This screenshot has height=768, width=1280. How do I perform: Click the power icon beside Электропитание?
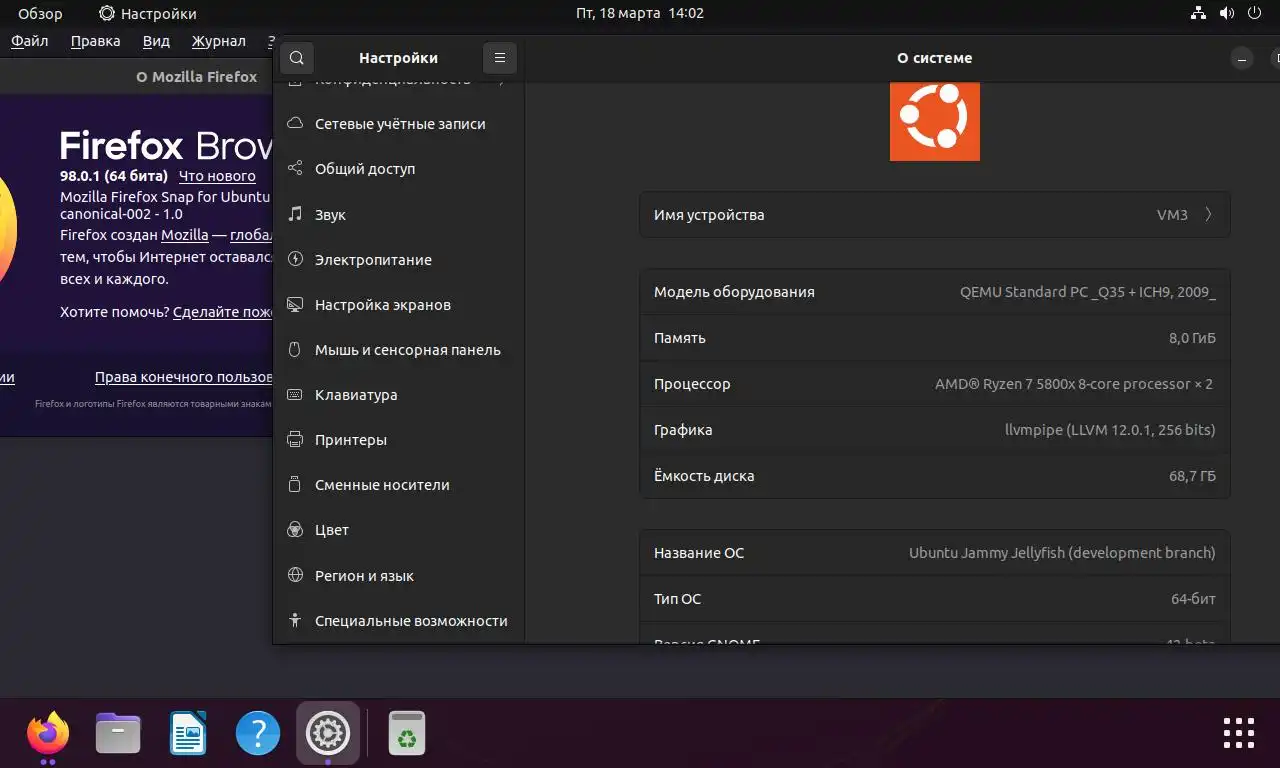295,259
